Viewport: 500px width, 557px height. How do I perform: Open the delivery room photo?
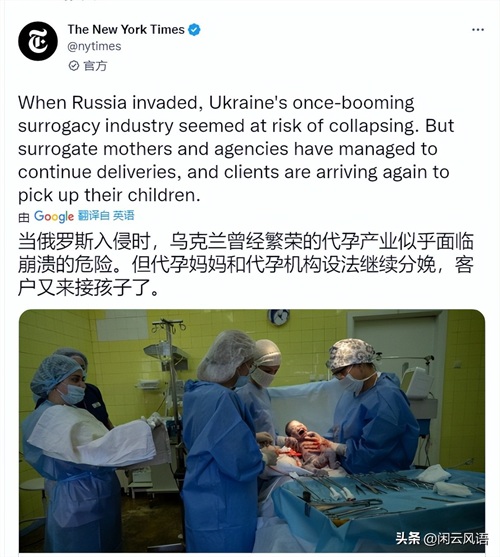coord(252,431)
